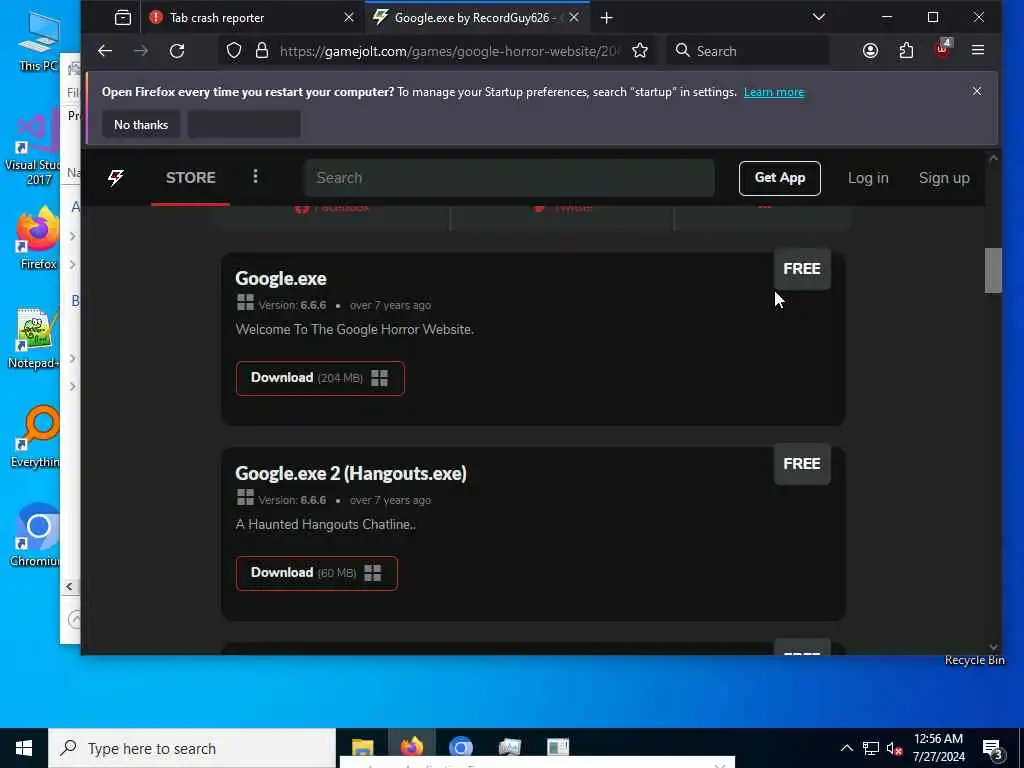Open Firefox account icon
Viewport: 1024px width, 768px height.
pyautogui.click(x=870, y=51)
